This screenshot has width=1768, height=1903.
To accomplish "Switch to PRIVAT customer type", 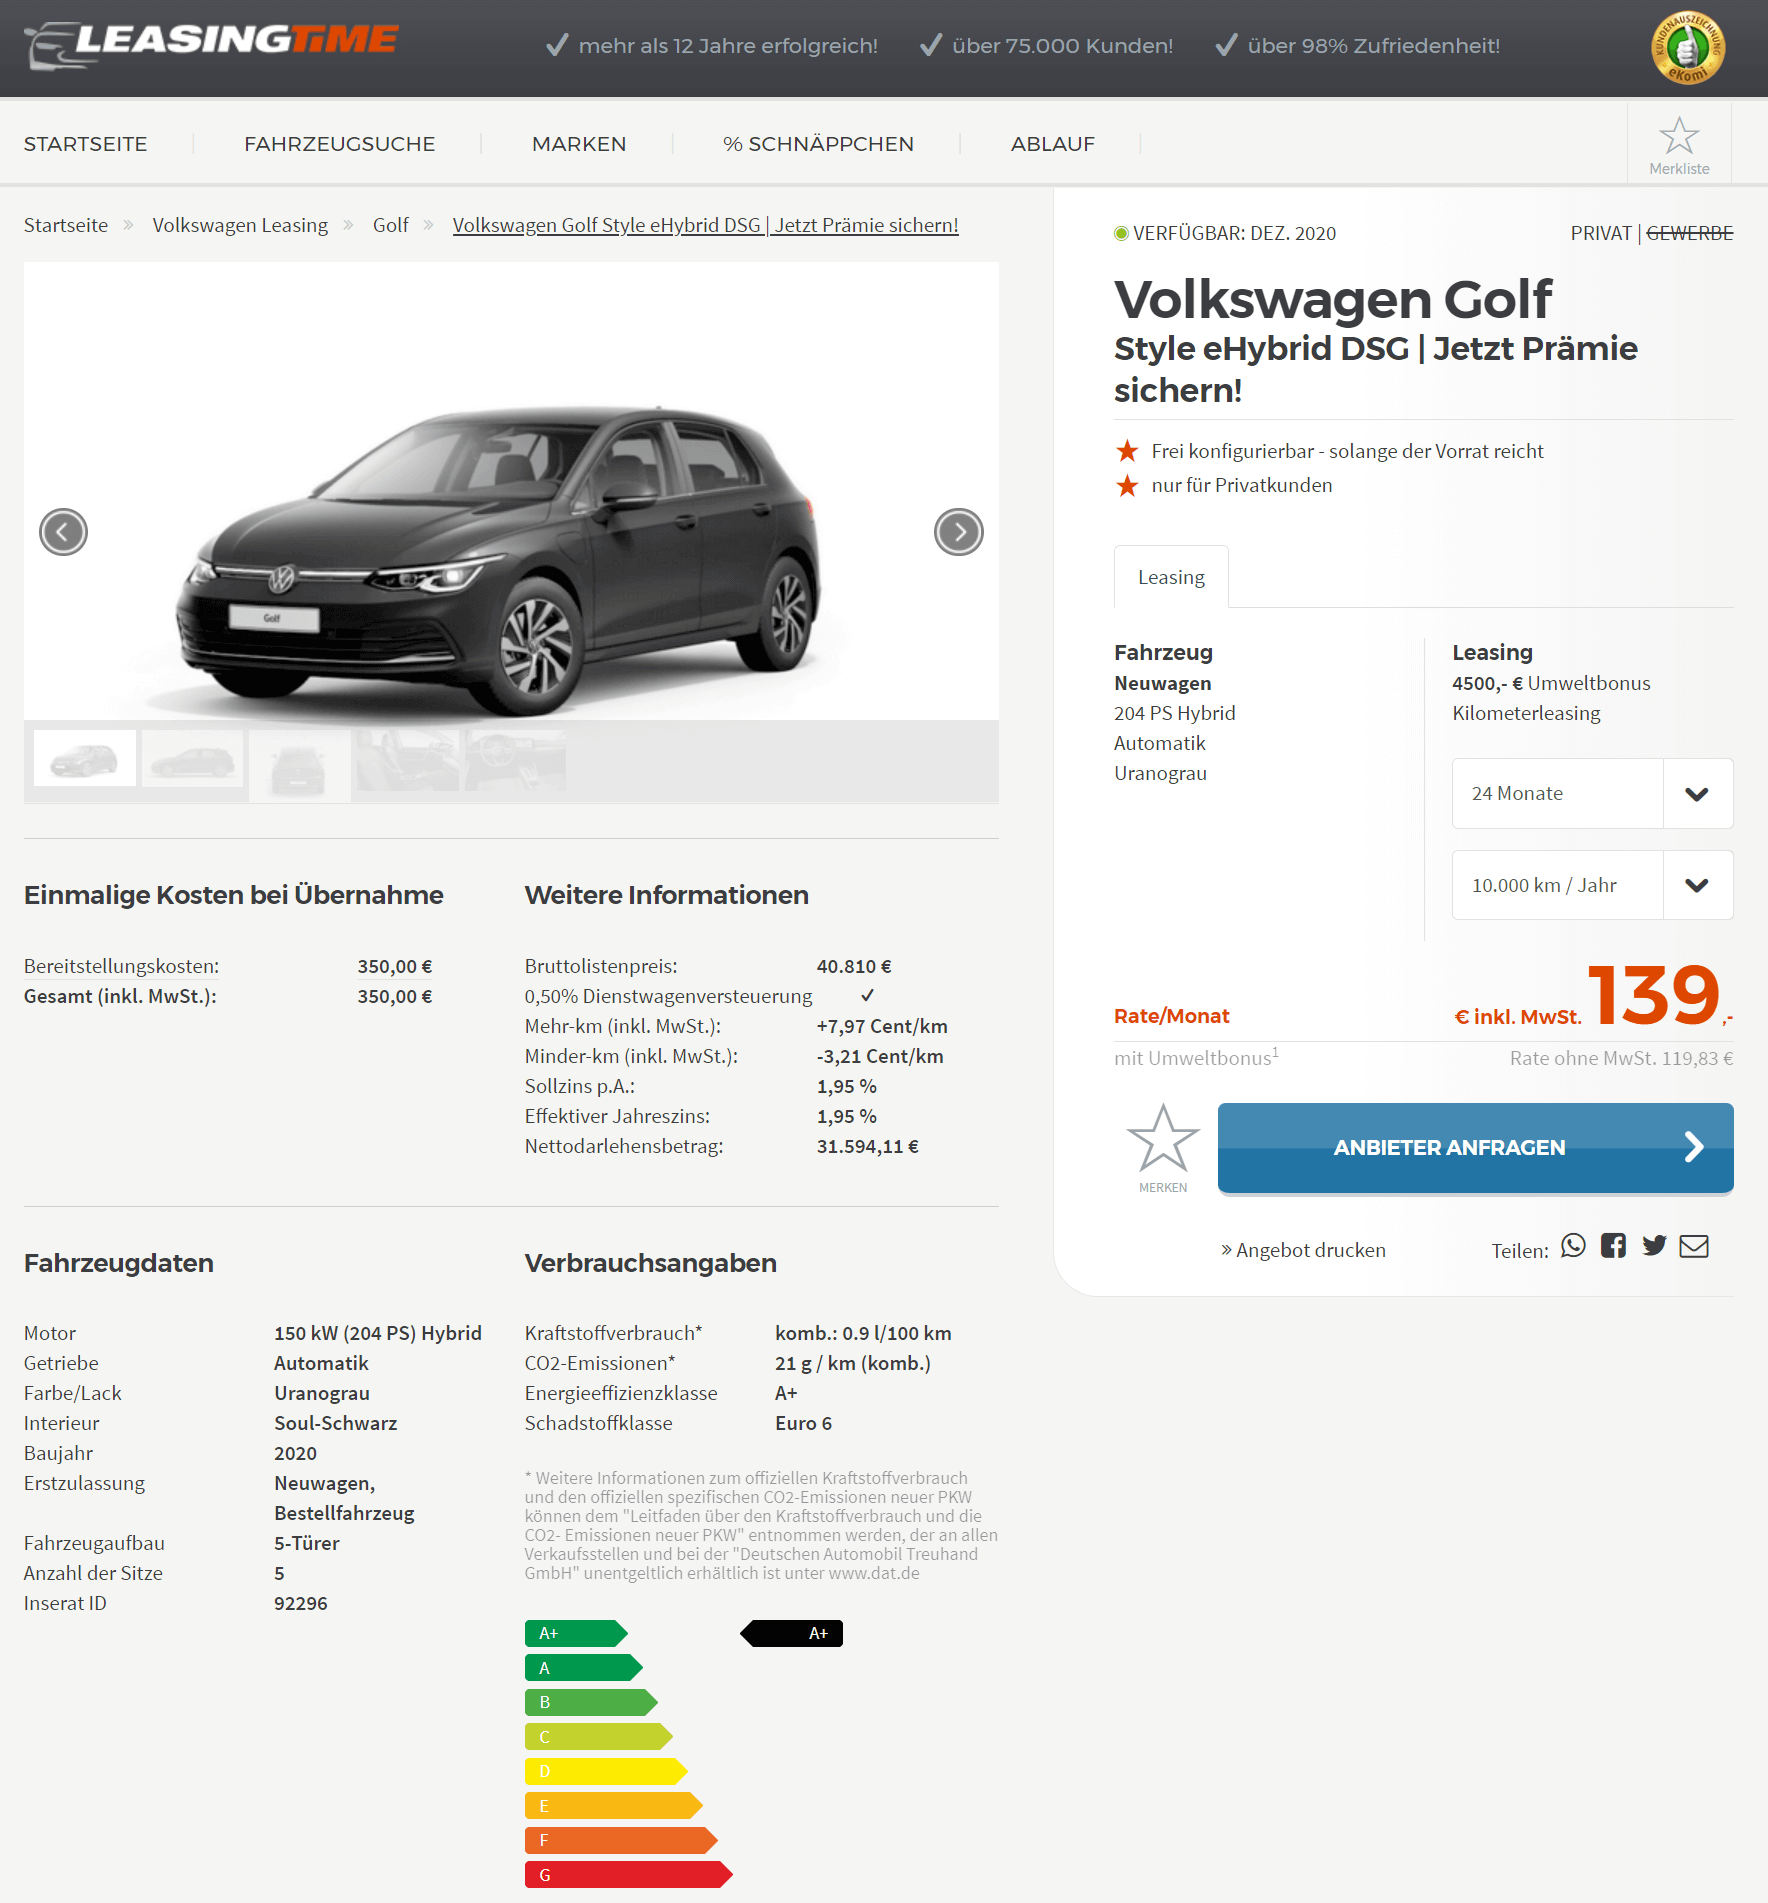I will [1600, 233].
